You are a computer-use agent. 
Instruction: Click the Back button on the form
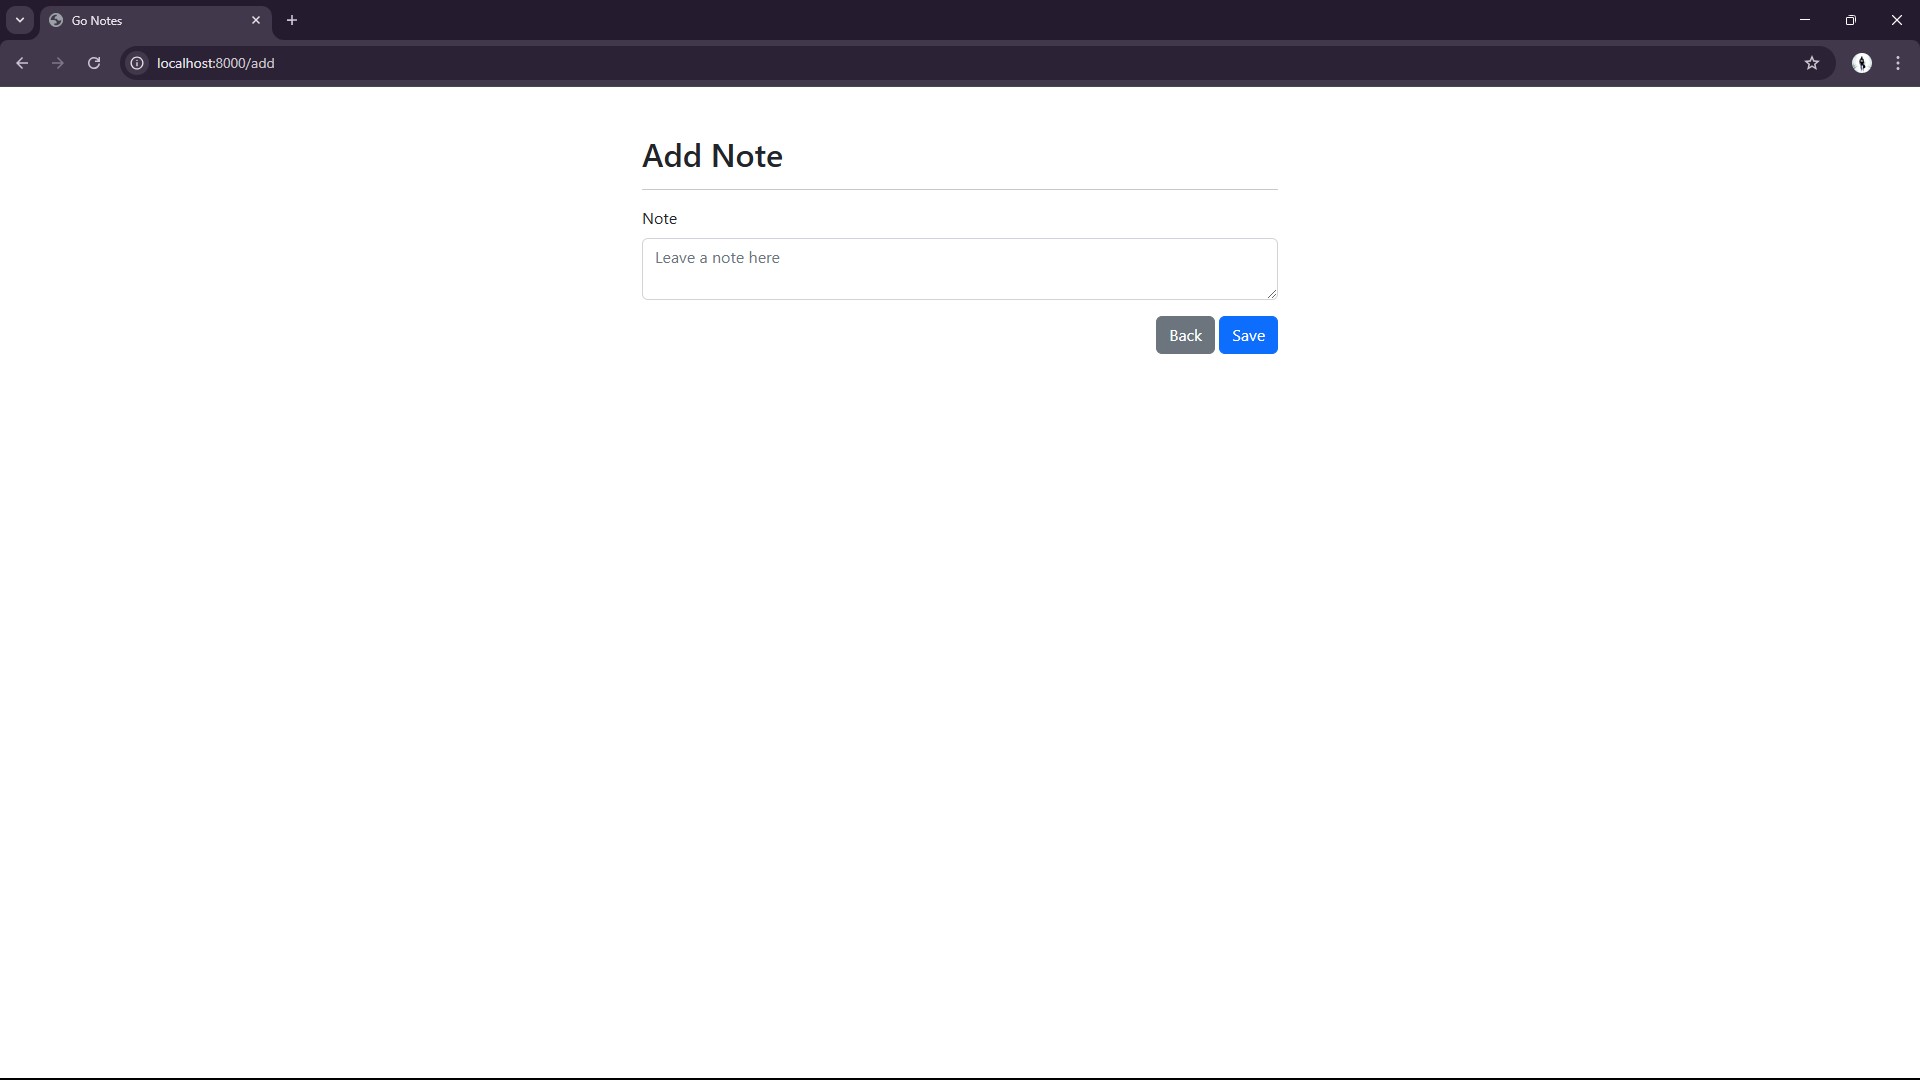[x=1185, y=335]
